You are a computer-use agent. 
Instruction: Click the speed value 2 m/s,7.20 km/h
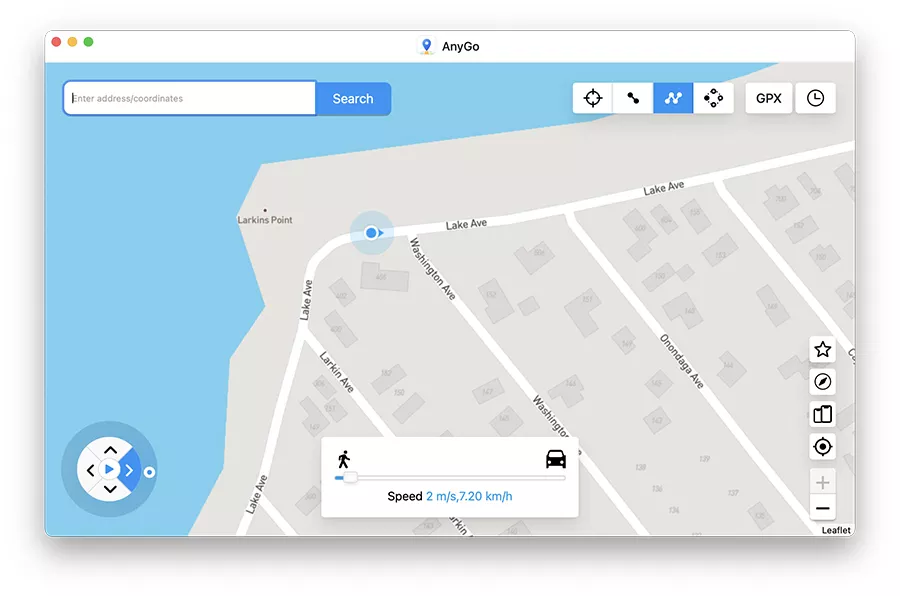click(469, 496)
